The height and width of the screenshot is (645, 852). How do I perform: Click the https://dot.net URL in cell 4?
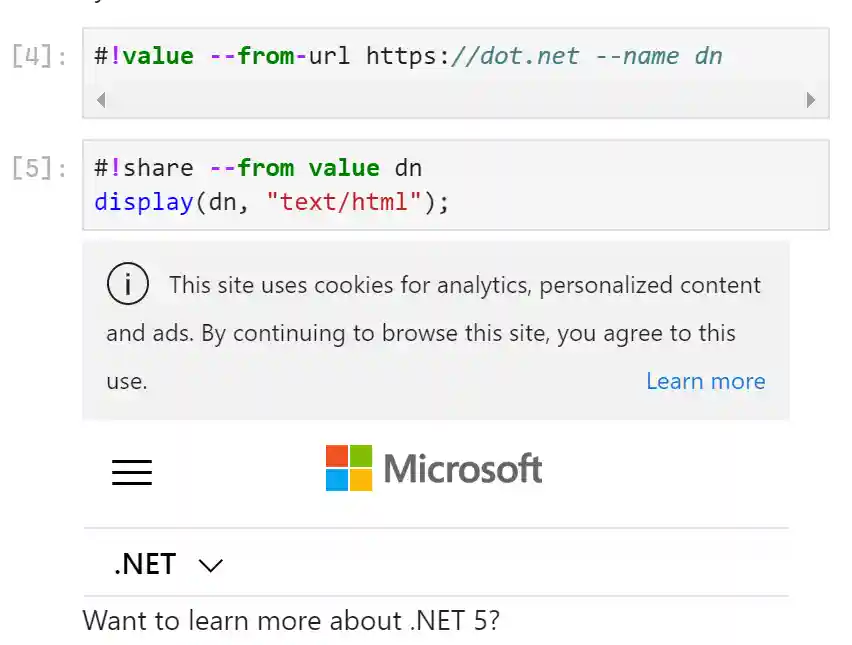tap(472, 56)
